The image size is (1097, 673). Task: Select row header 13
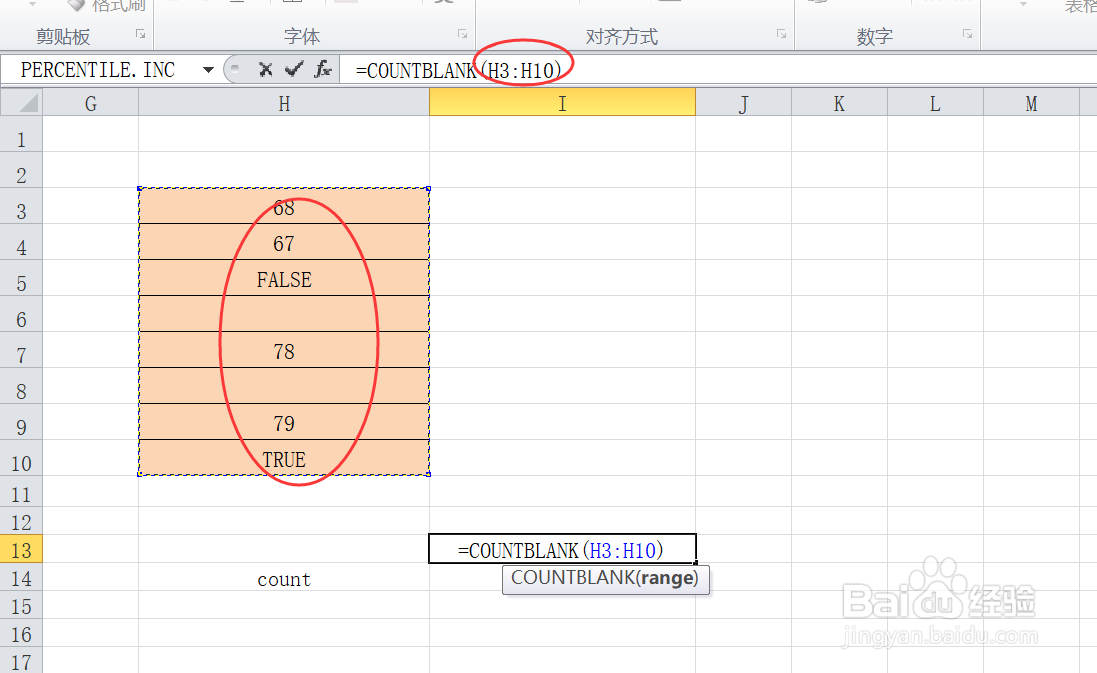tap(20, 549)
